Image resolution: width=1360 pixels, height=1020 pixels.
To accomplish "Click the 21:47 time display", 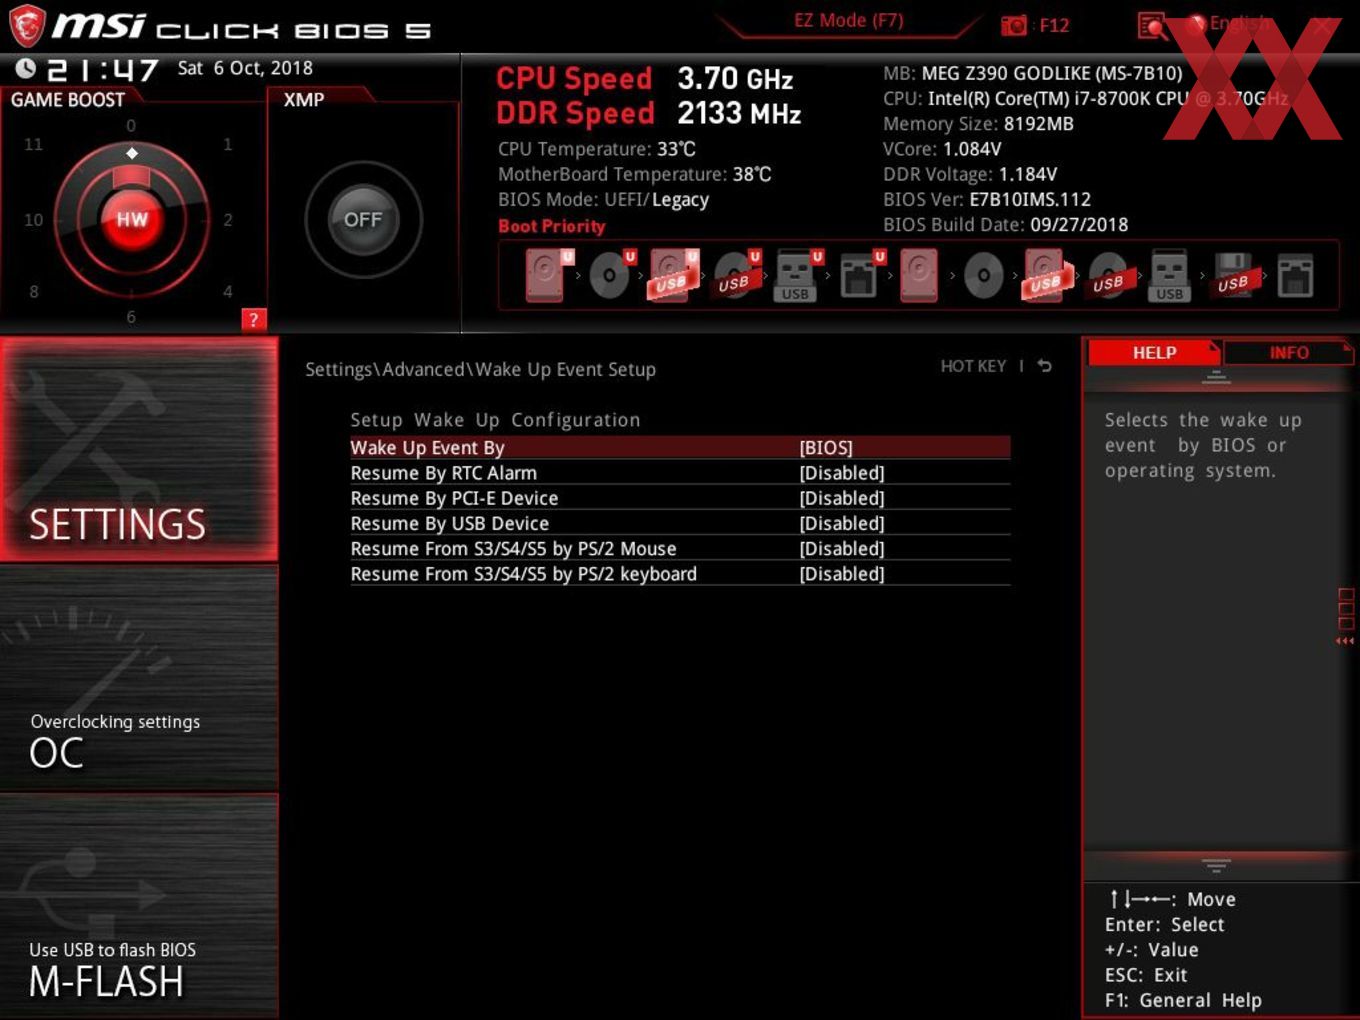I will [x=102, y=69].
